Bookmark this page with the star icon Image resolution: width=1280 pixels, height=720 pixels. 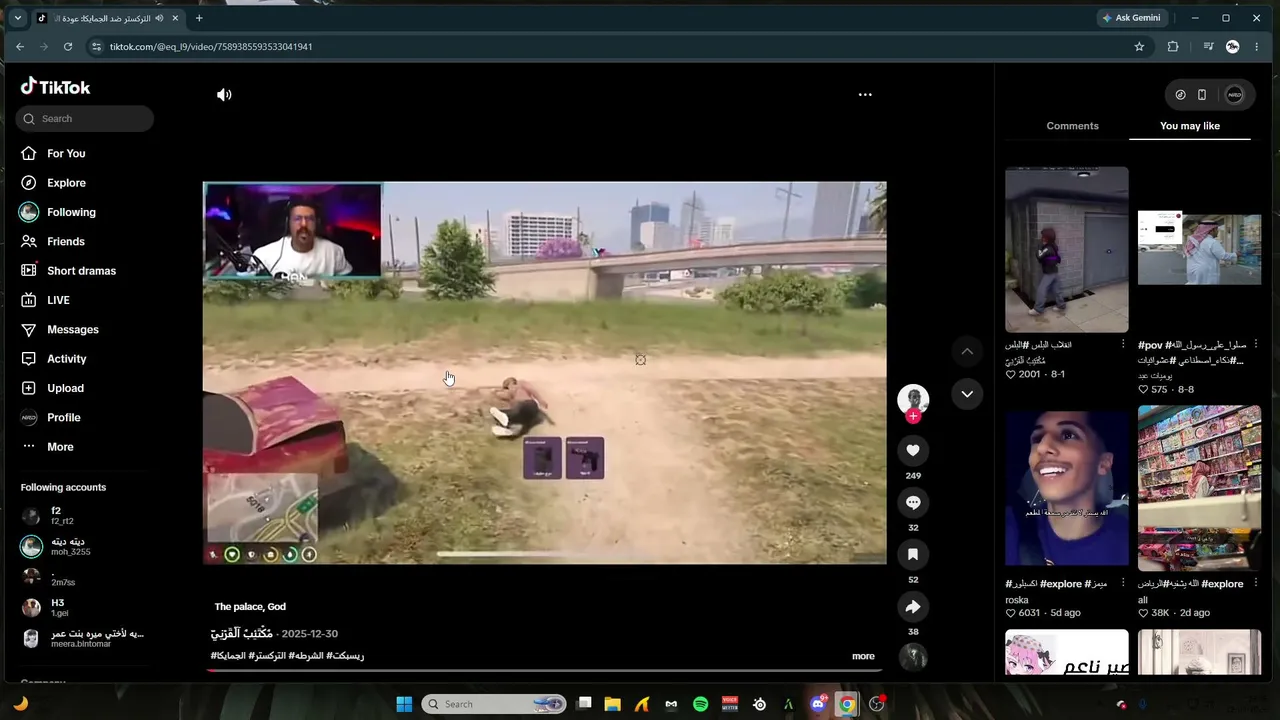tap(1139, 47)
